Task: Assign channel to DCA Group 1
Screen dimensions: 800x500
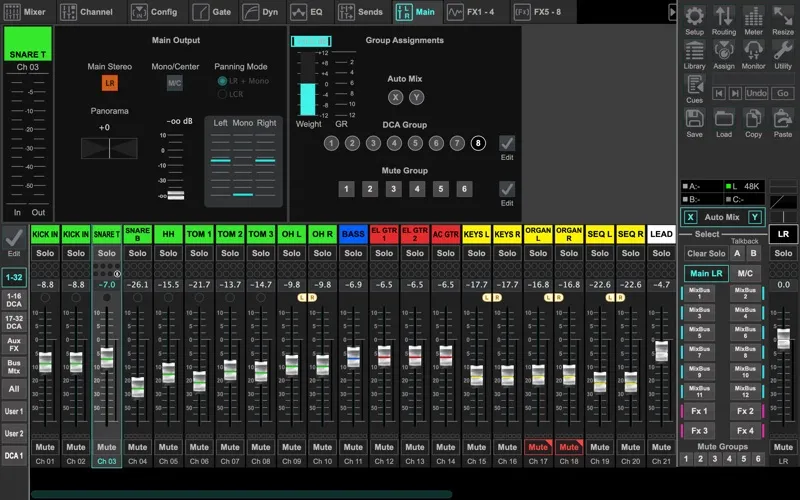Action: point(331,143)
